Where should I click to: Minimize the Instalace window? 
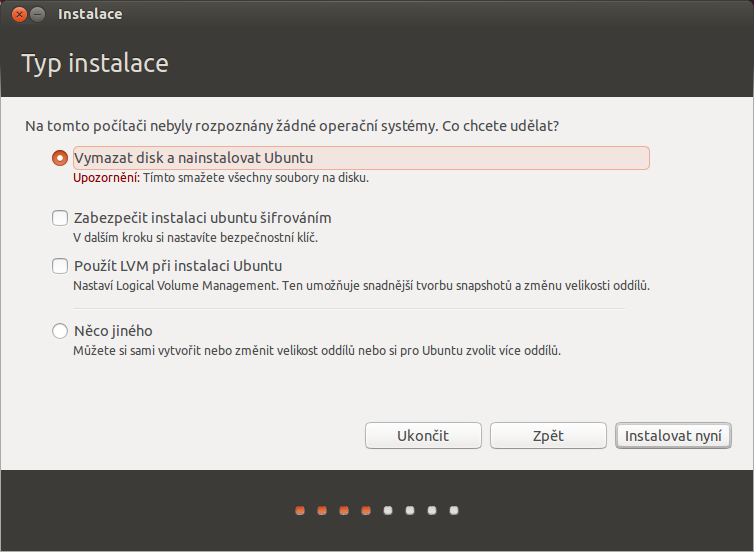pyautogui.click(x=38, y=14)
